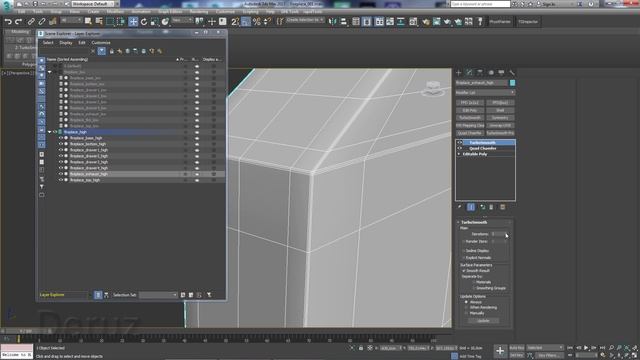Toggle the Quad Chamfer modifier eye
This screenshot has height=360, width=640.
click(460, 148)
